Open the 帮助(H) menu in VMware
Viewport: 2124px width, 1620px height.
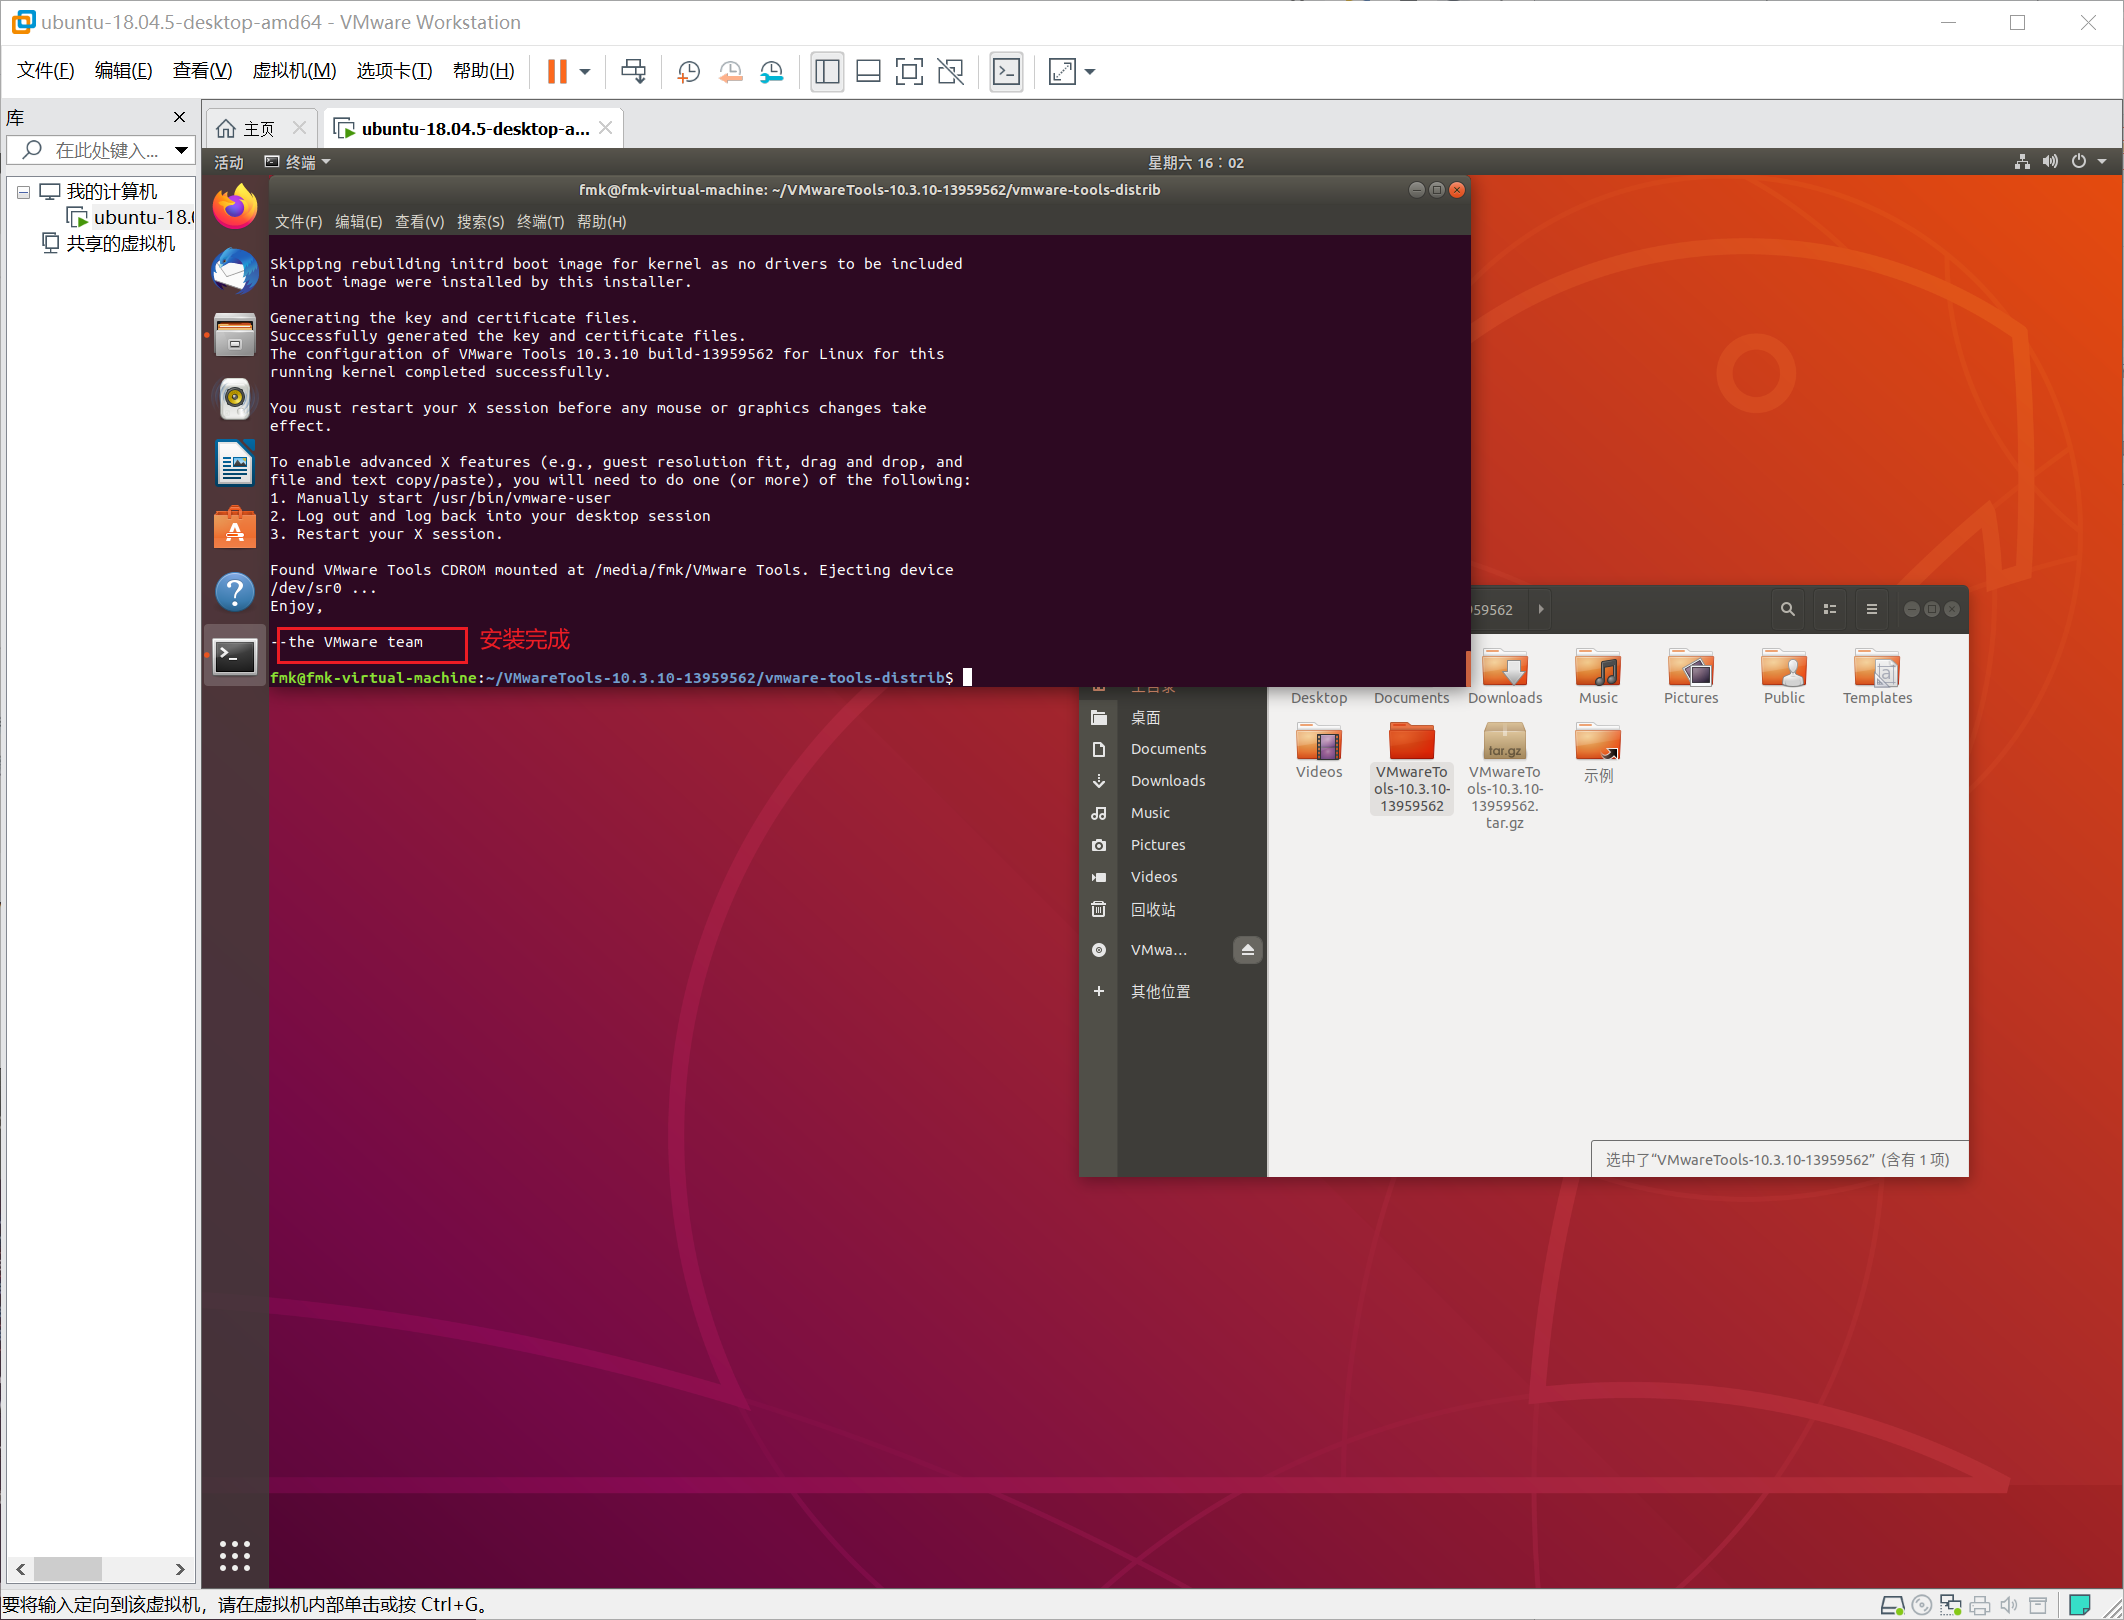pyautogui.click(x=484, y=71)
